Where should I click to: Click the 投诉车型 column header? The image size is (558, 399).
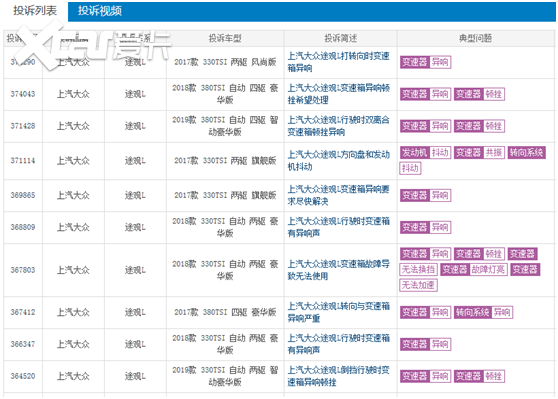(x=225, y=38)
